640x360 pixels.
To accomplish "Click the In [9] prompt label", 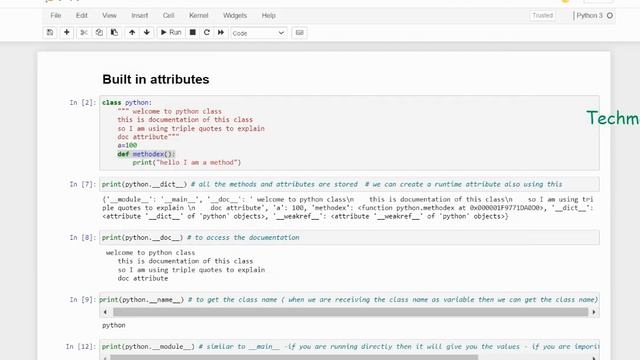I will 82,300.
